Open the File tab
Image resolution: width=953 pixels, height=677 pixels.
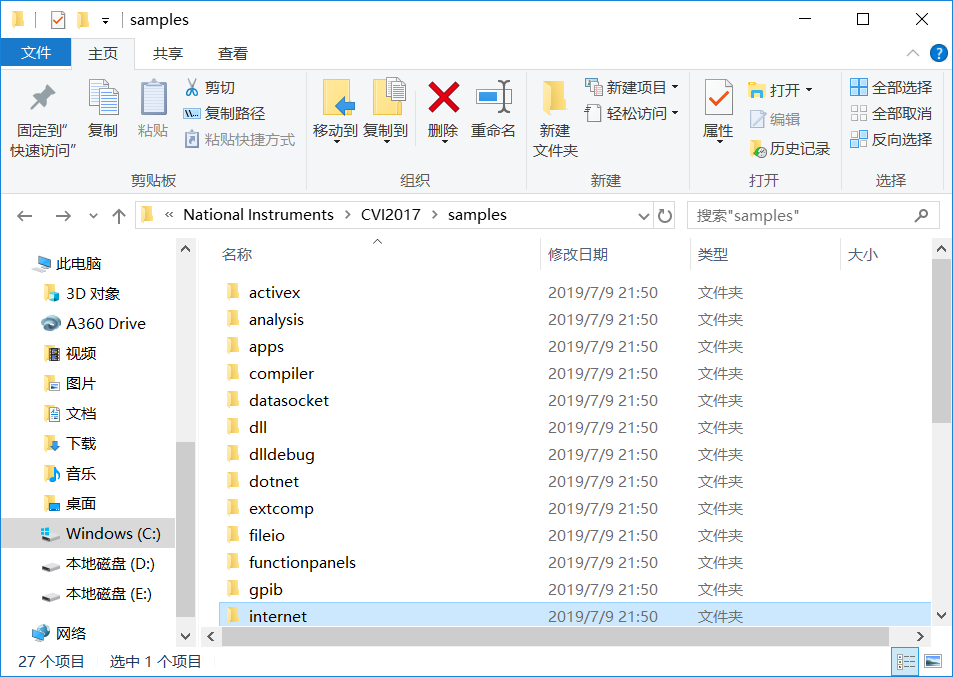(36, 53)
